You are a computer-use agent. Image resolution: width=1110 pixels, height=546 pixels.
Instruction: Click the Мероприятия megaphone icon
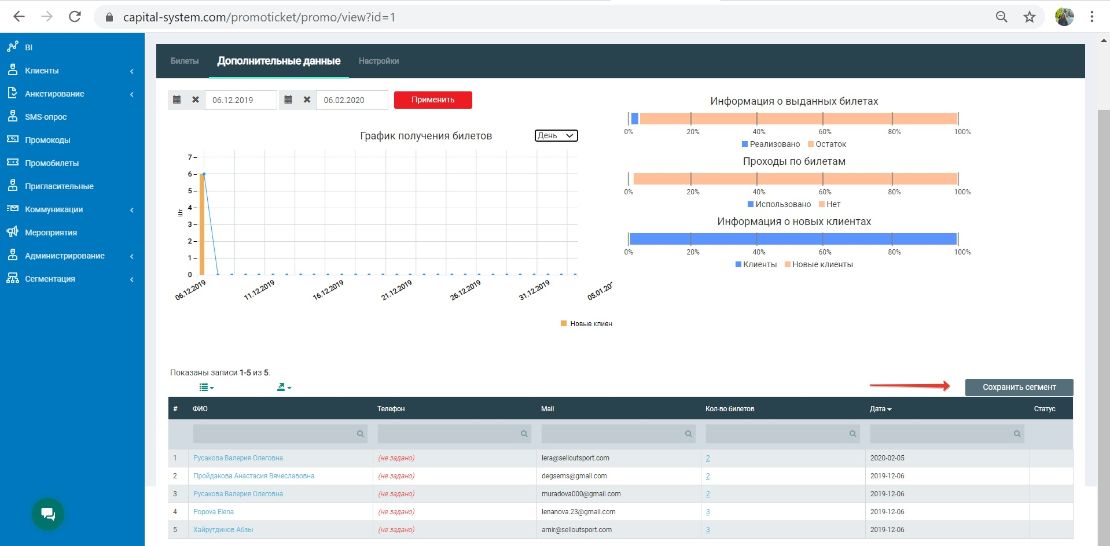pyautogui.click(x=12, y=232)
